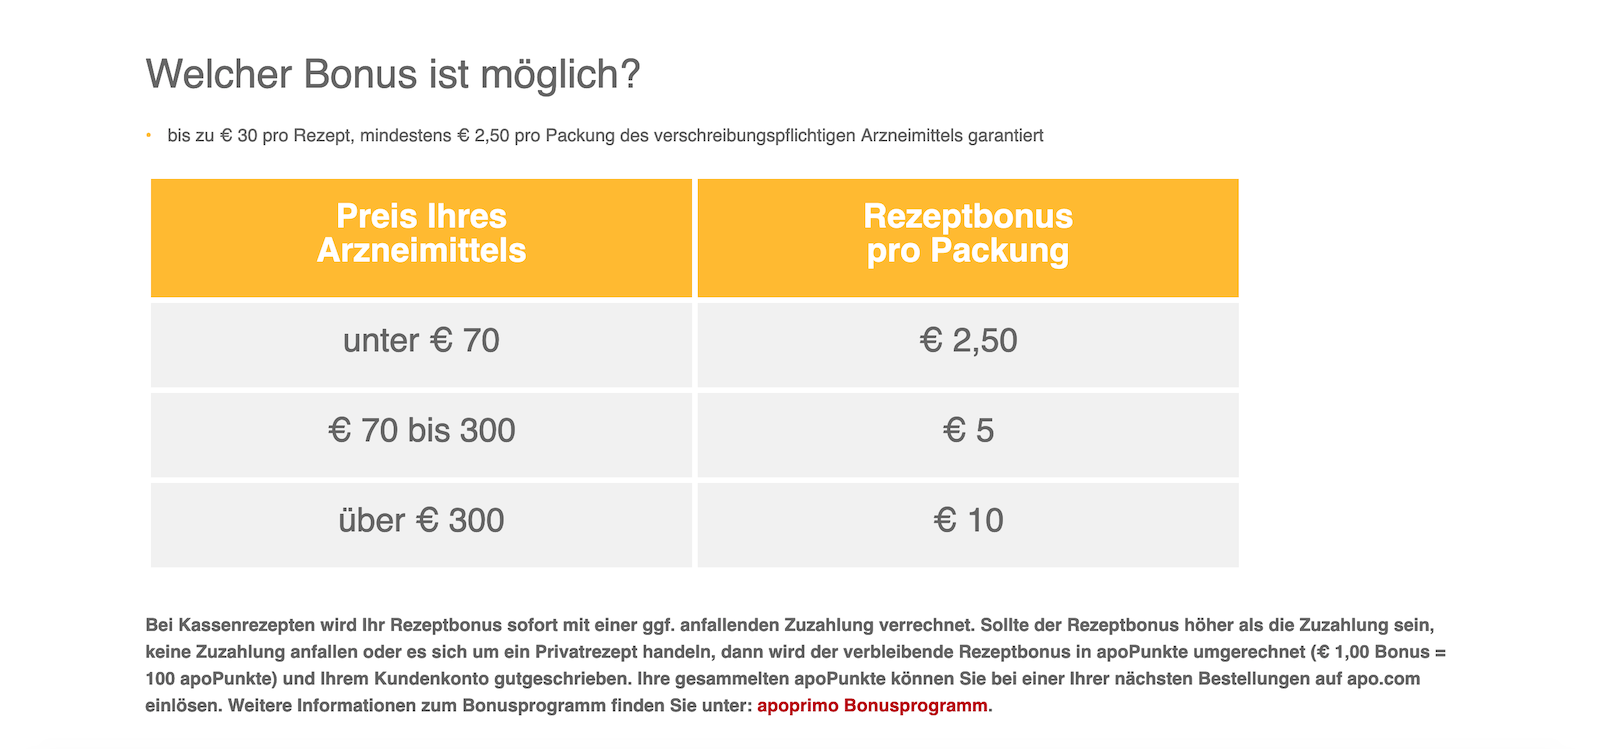
Task: Select the 'Preis Ihres Arzneimittels' column header
Action: [421, 234]
